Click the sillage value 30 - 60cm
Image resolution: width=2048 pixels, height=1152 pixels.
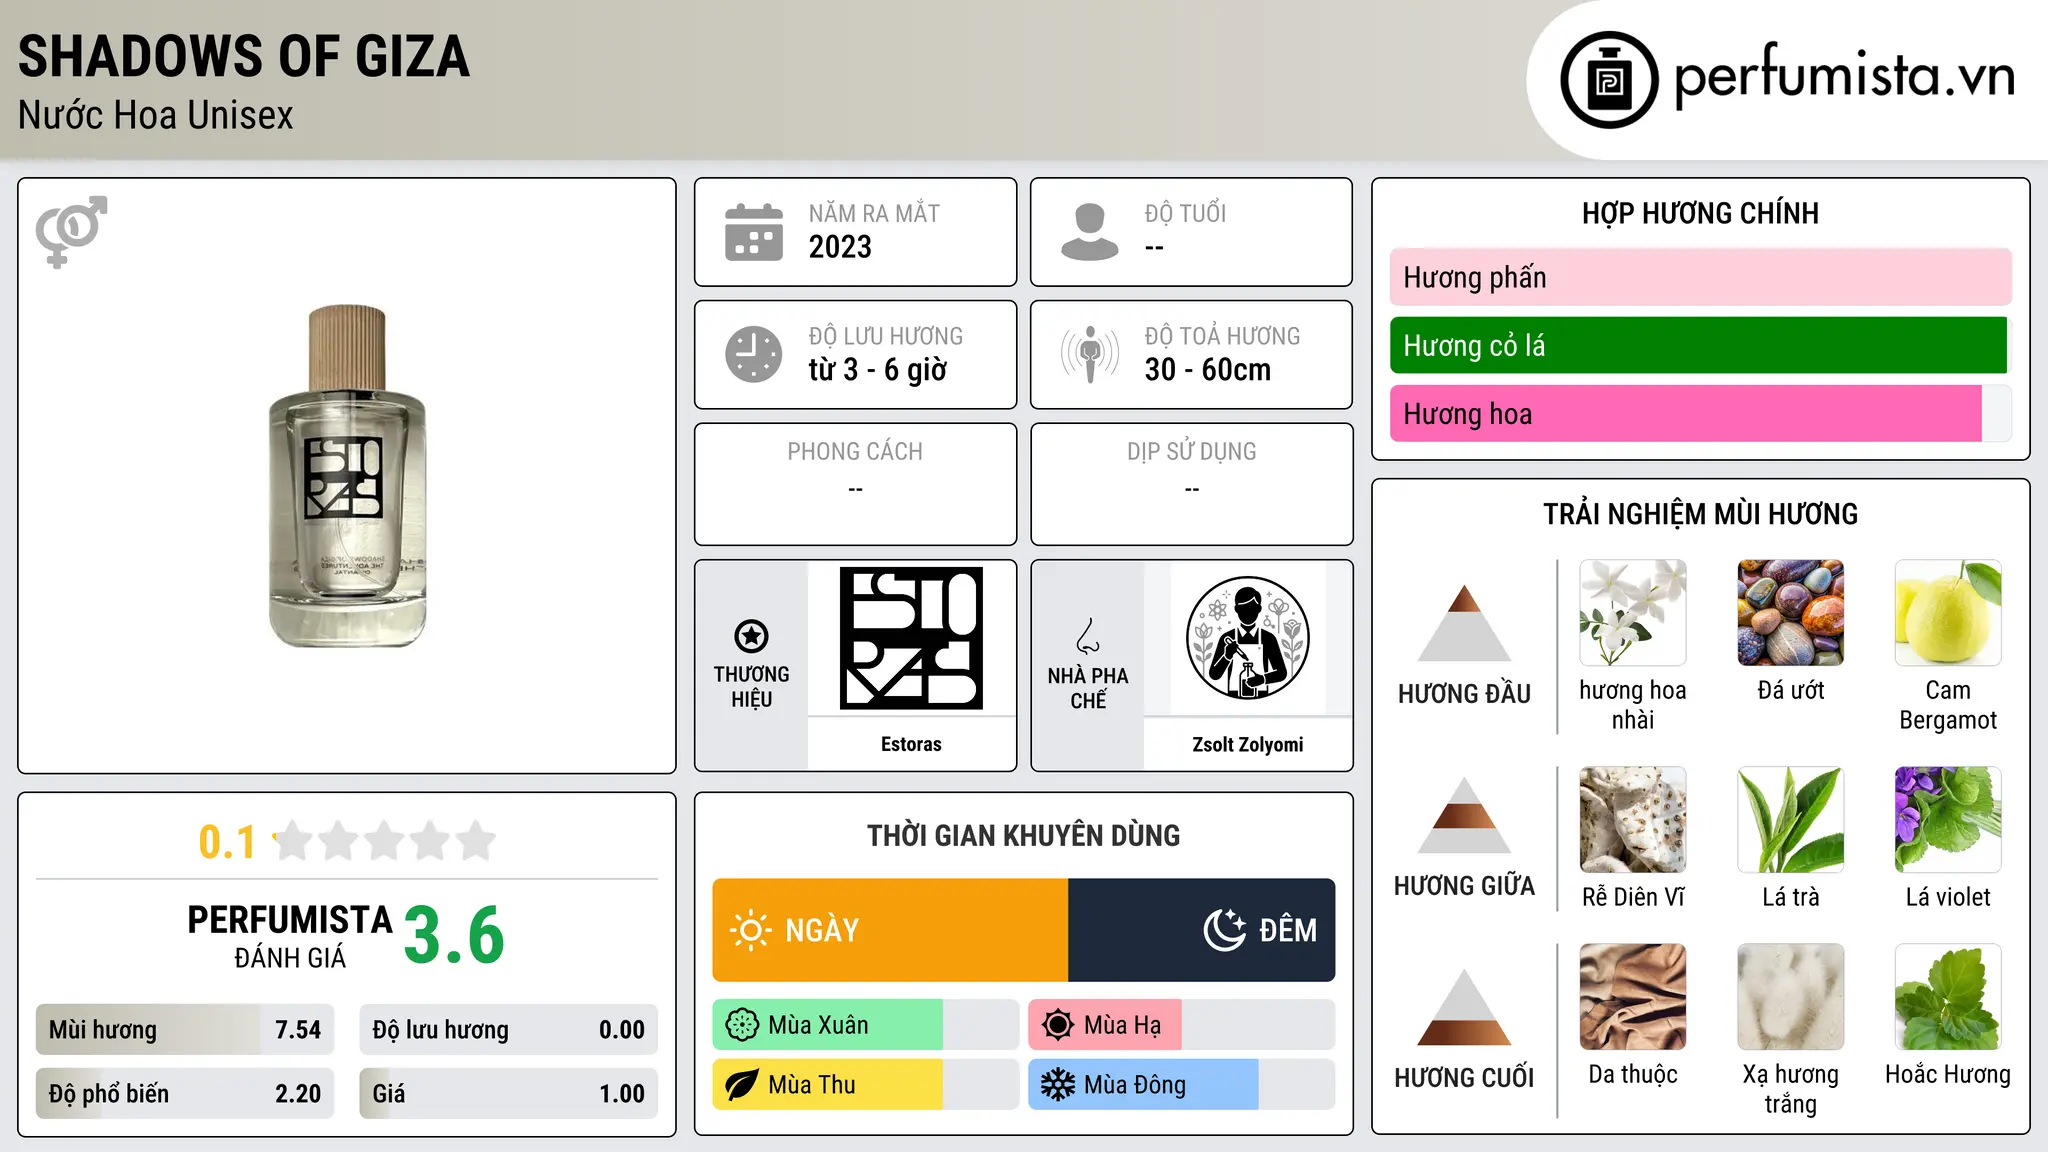[1208, 370]
